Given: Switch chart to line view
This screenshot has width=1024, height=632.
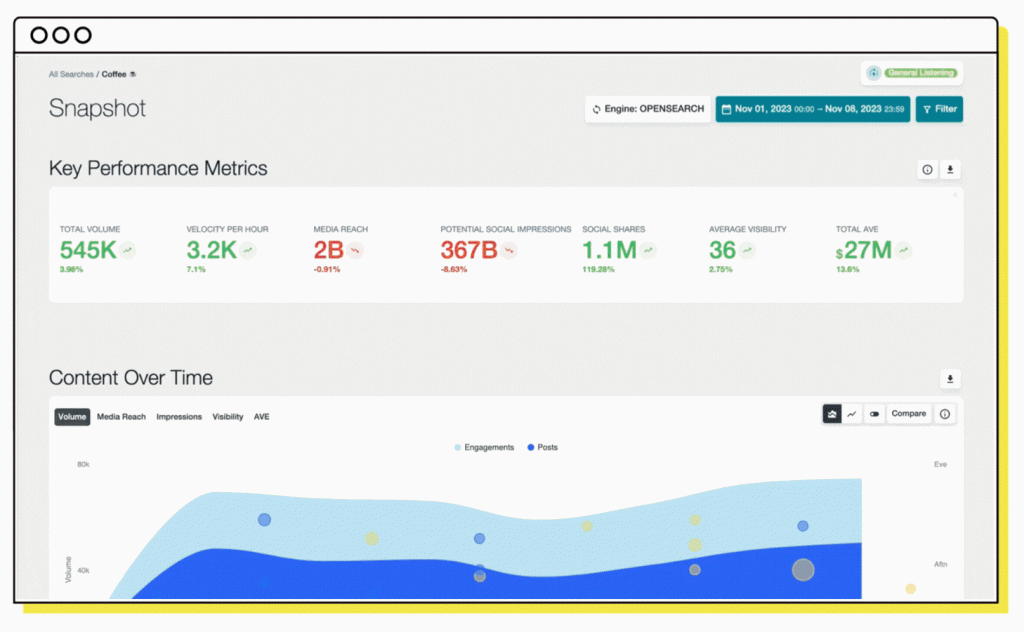Looking at the screenshot, I should pos(853,414).
